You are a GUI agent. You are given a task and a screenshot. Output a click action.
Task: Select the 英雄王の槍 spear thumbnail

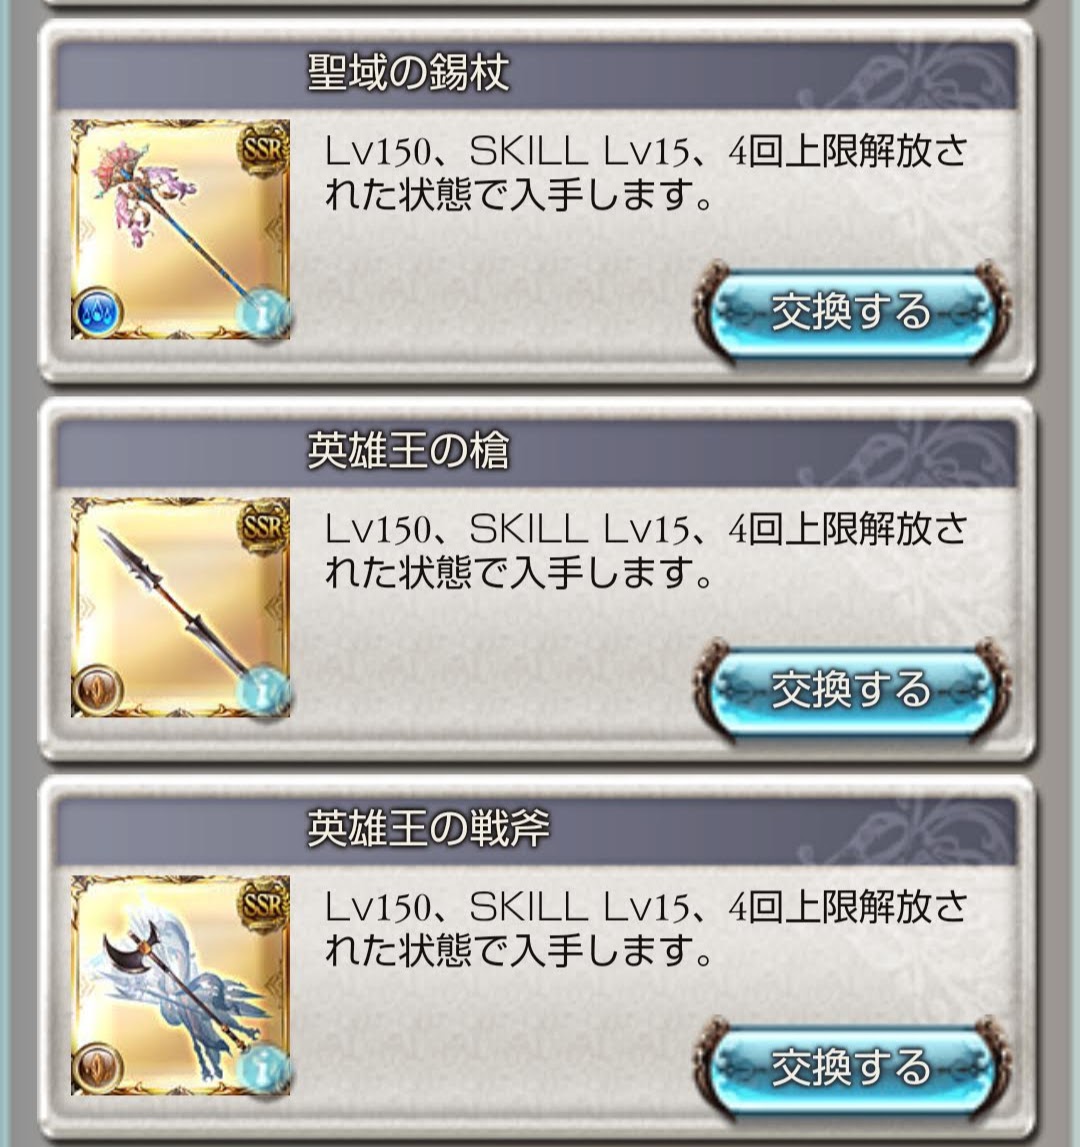coord(181,607)
